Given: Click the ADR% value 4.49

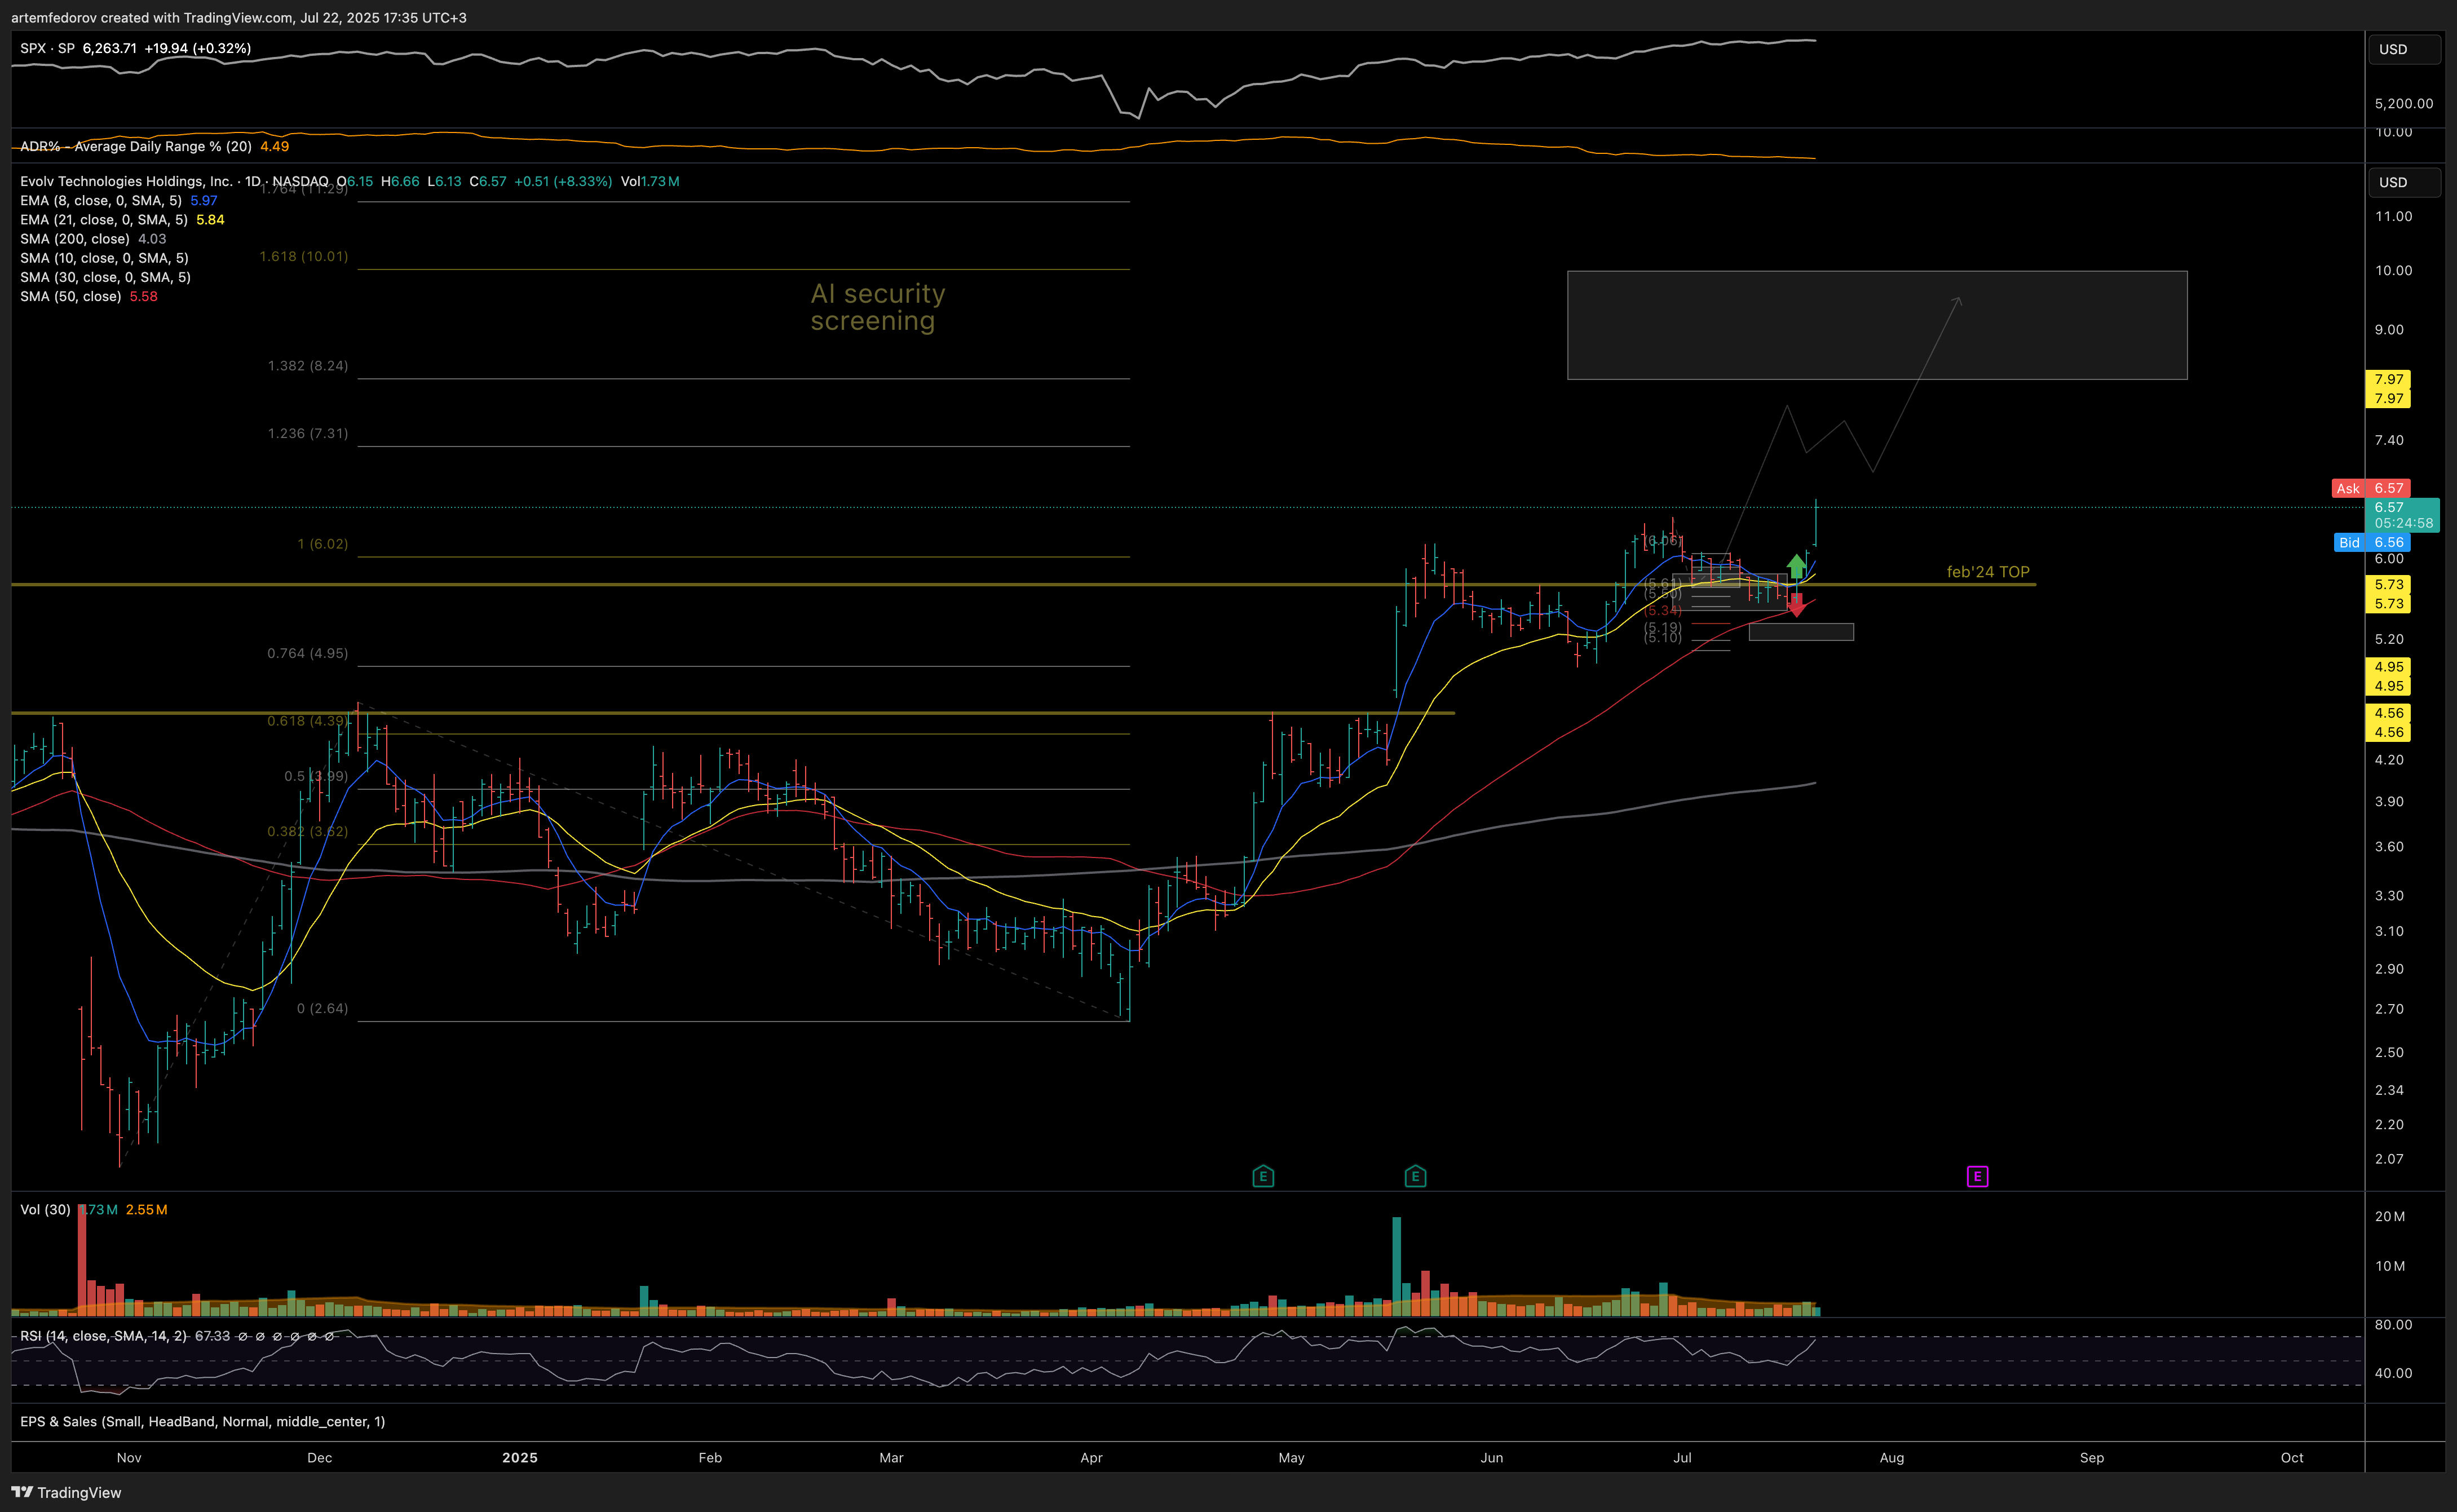Looking at the screenshot, I should tap(274, 146).
